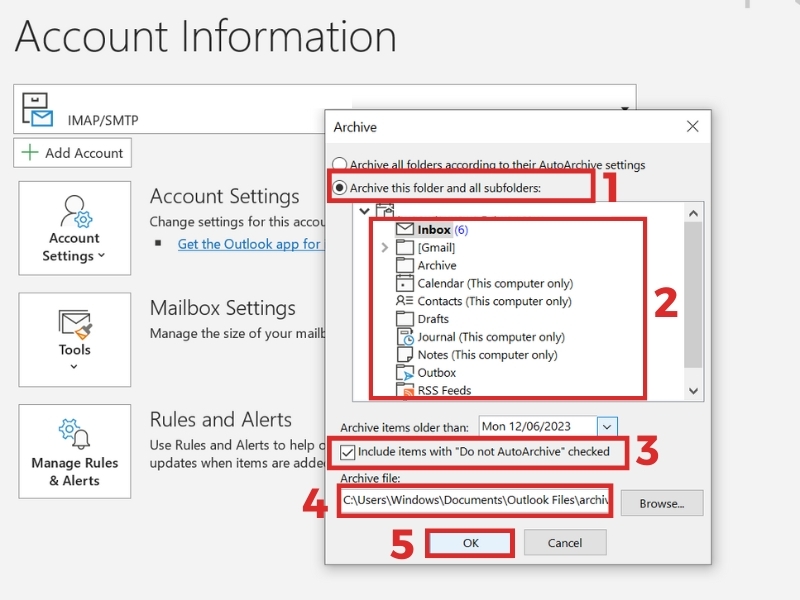Screen dimensions: 800x600
Task: Click Manage Rules & Alerts button
Action: pyautogui.click(x=74, y=452)
